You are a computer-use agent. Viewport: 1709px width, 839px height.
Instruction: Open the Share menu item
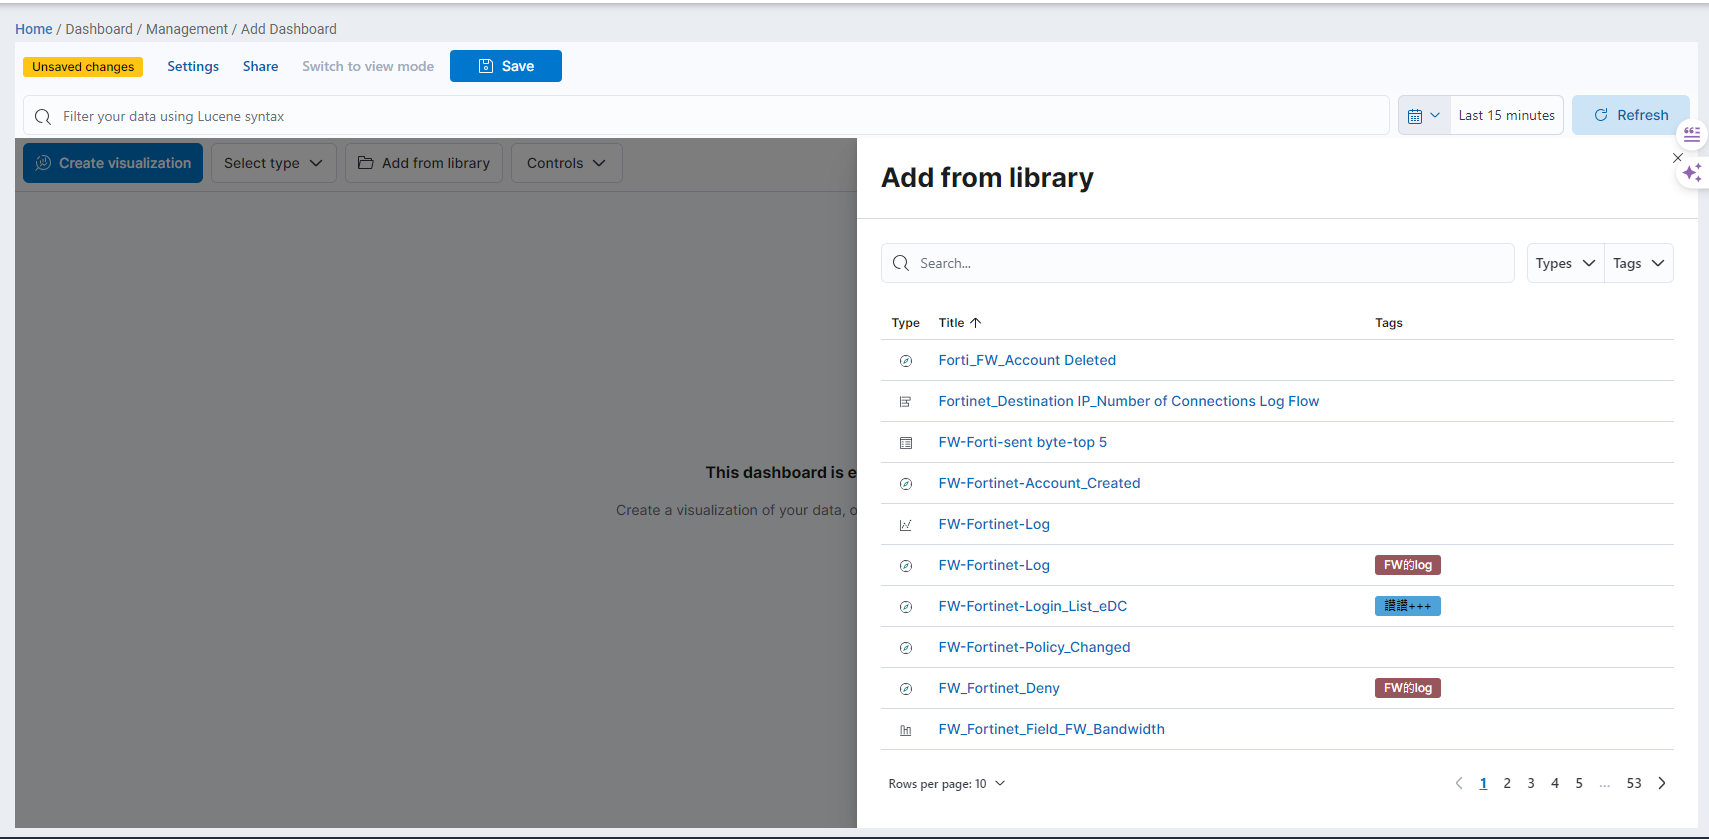coord(260,66)
